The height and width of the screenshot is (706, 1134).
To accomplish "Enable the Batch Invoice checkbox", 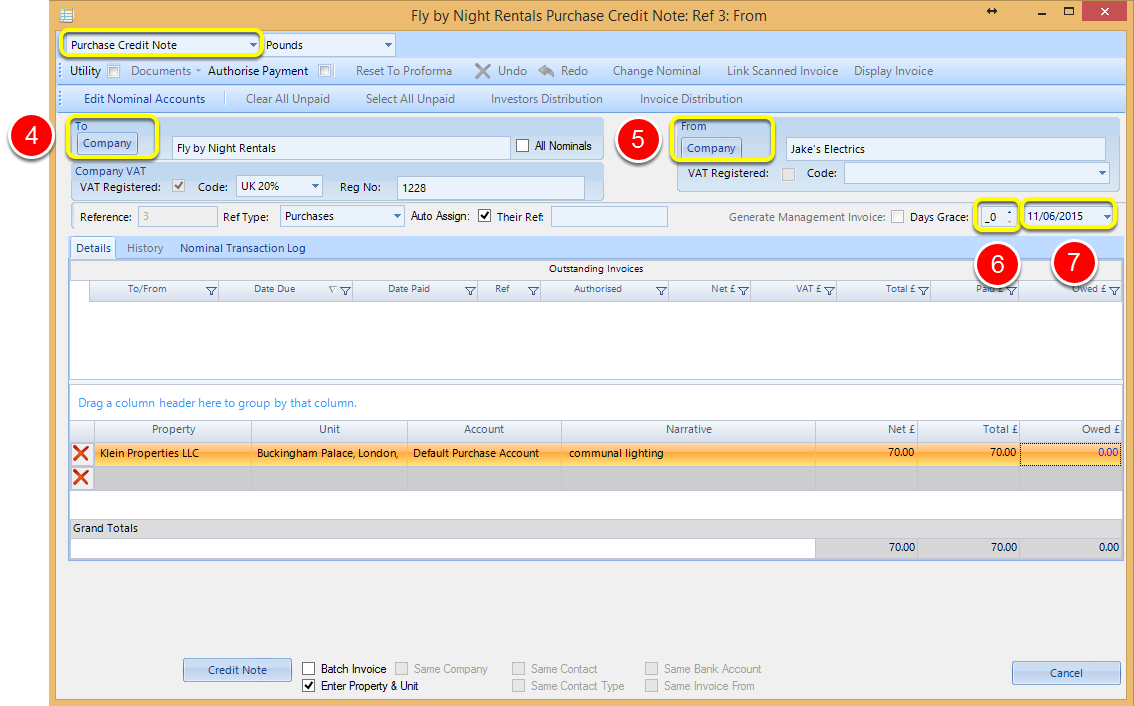I will point(308,668).
